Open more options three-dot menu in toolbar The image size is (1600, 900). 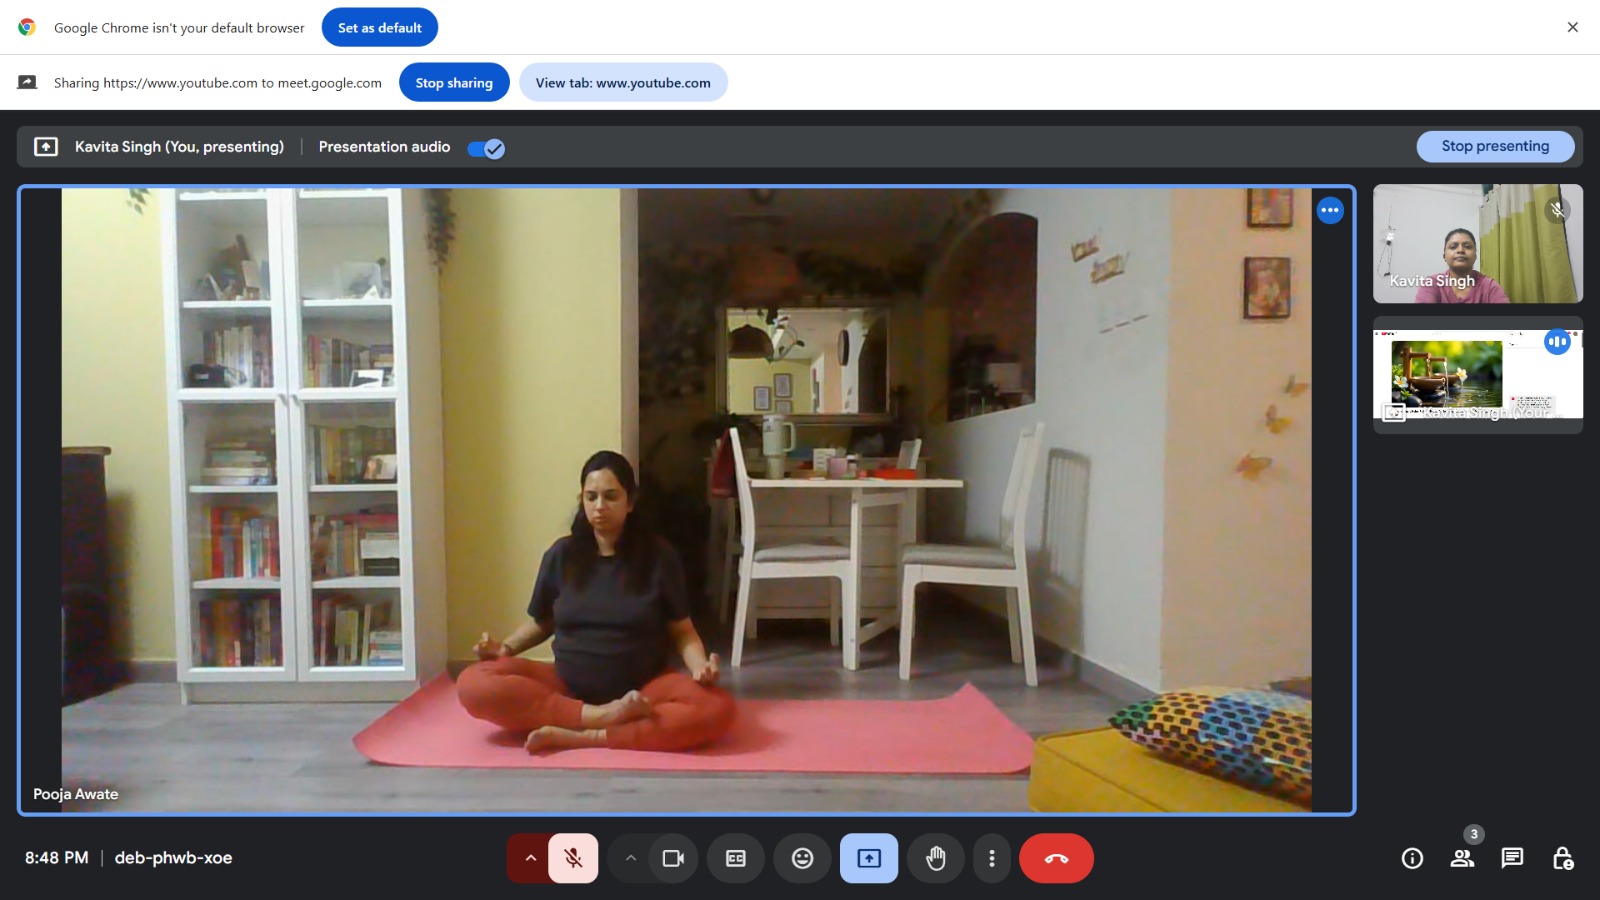click(991, 858)
